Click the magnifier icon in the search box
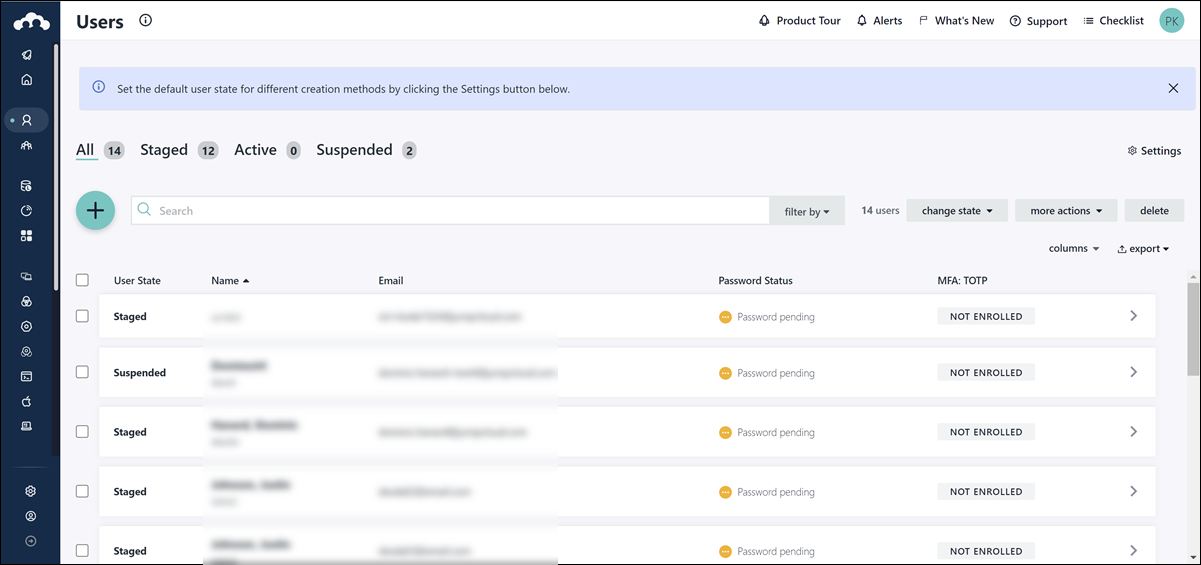 pyautogui.click(x=145, y=210)
